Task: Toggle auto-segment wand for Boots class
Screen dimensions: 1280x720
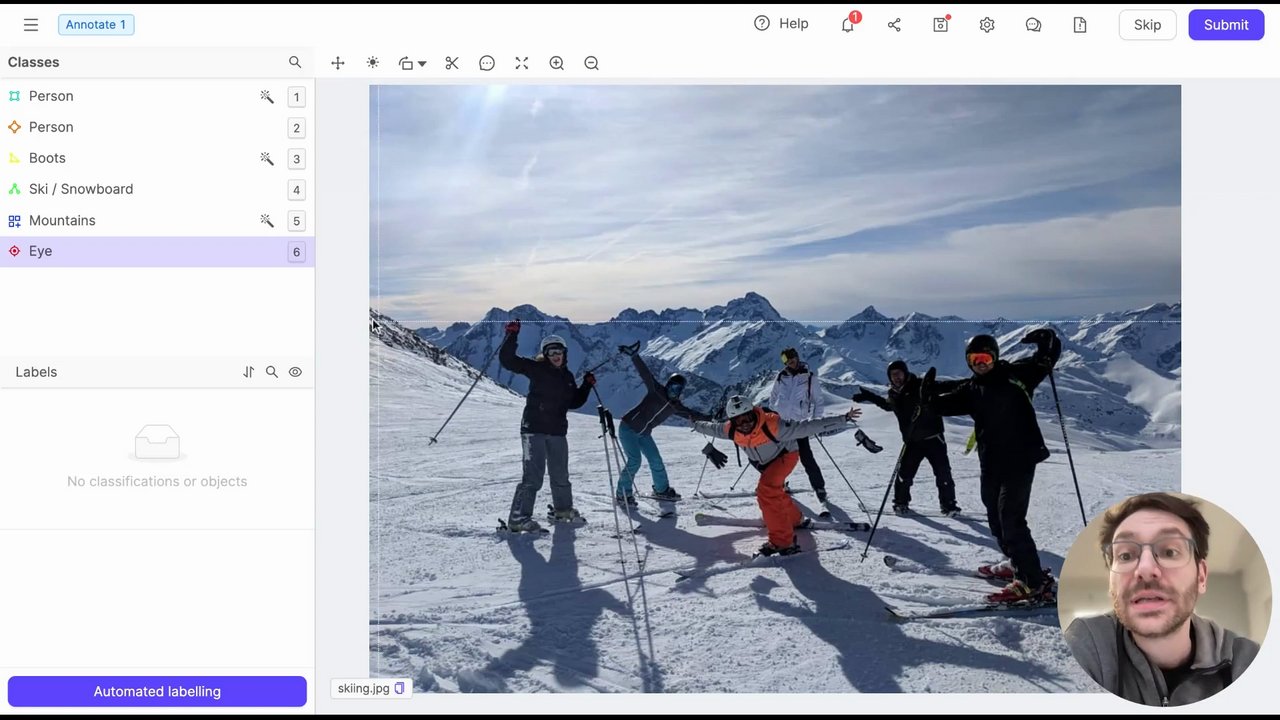Action: point(267,158)
